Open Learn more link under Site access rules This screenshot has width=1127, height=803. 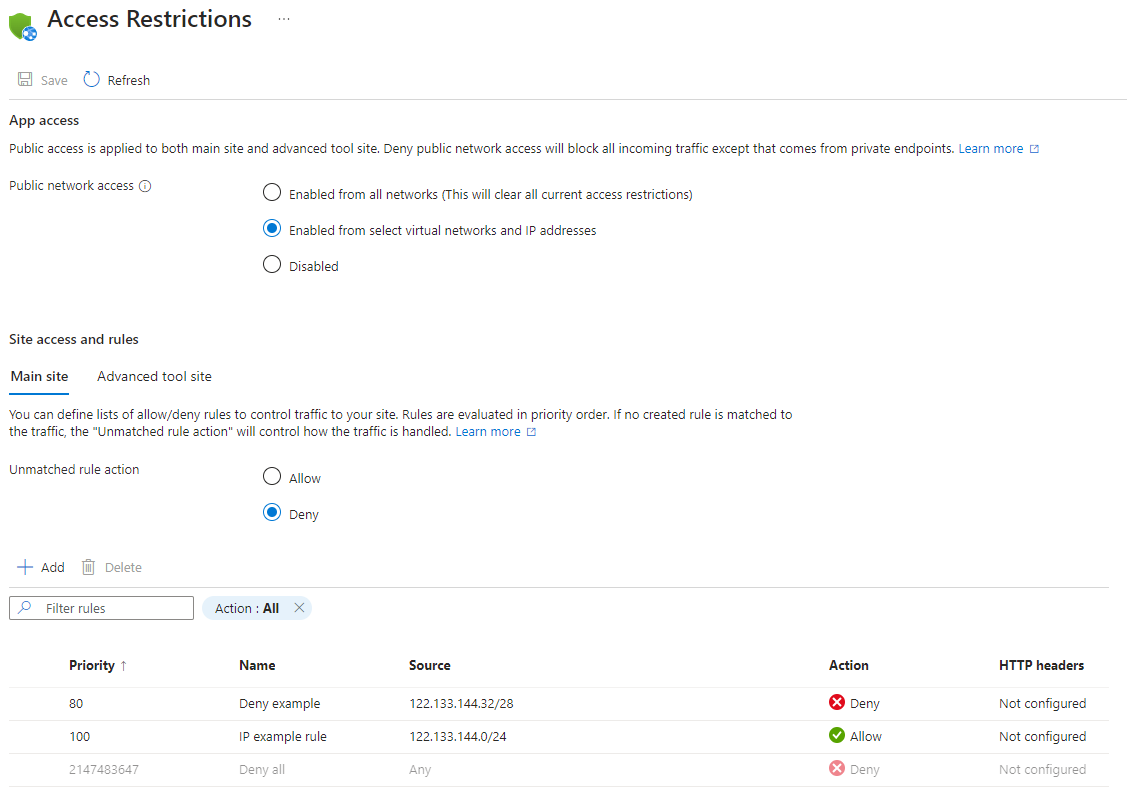point(488,432)
